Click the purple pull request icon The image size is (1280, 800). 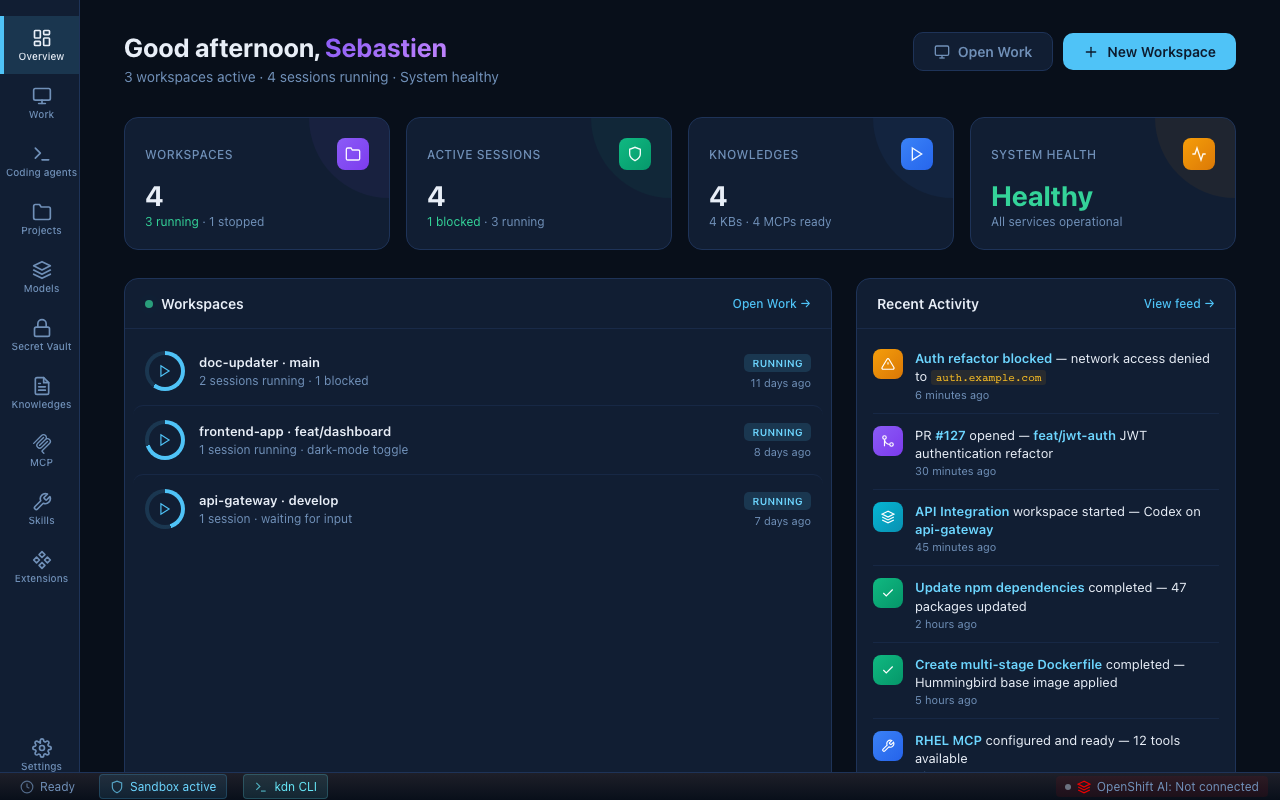tap(888, 441)
